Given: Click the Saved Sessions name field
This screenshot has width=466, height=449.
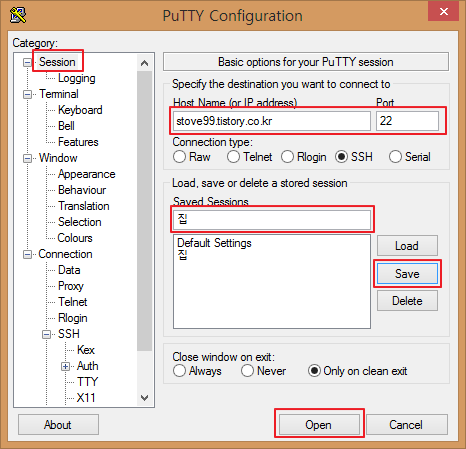Looking at the screenshot, I should coord(272,220).
